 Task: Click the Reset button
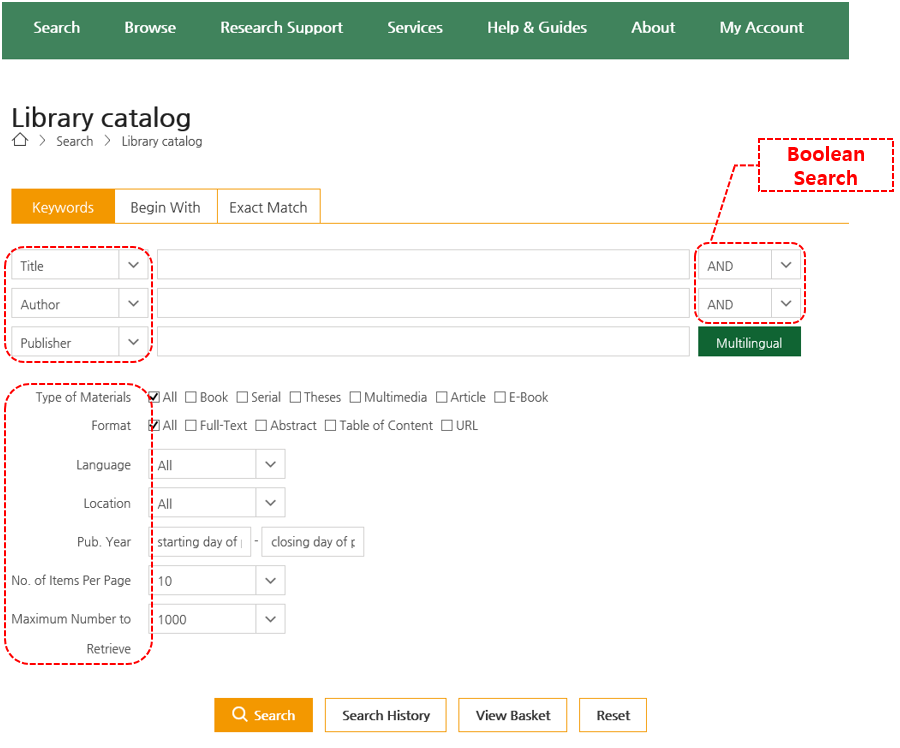[x=613, y=715]
